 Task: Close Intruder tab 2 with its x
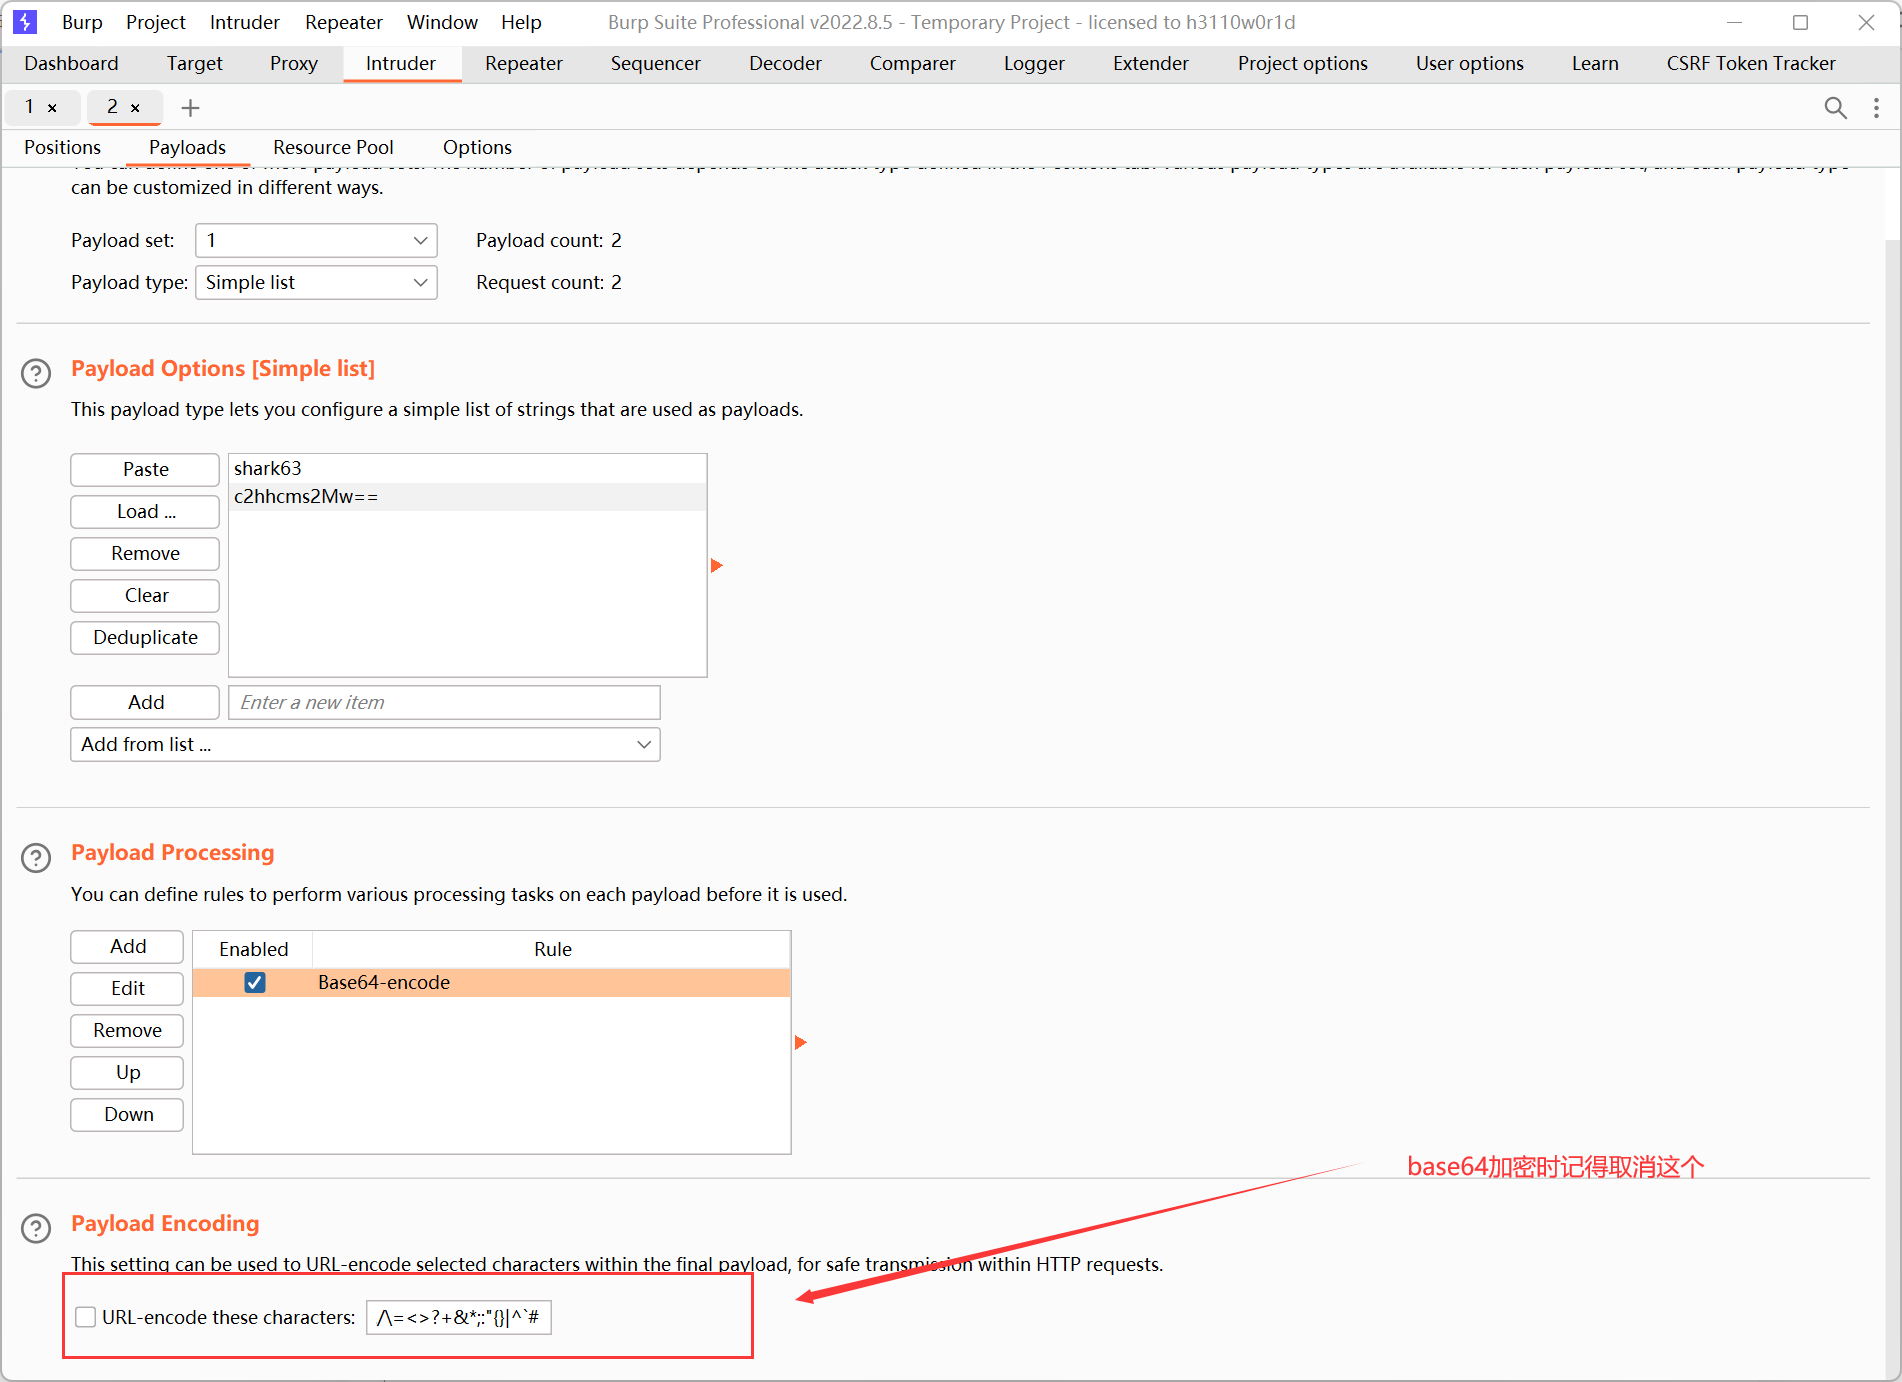pyautogui.click(x=135, y=108)
